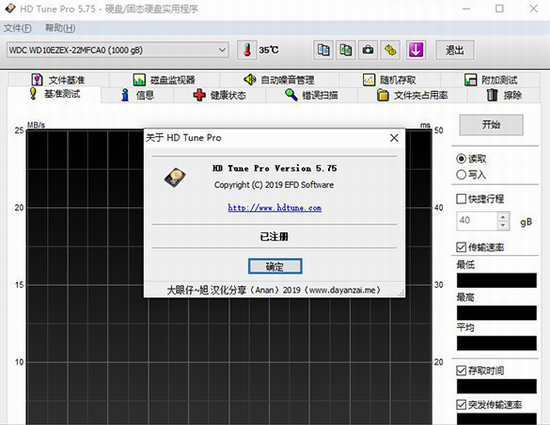Click the lightbulb icon of 基准测试
The width and height of the screenshot is (550, 425).
[x=33, y=94]
